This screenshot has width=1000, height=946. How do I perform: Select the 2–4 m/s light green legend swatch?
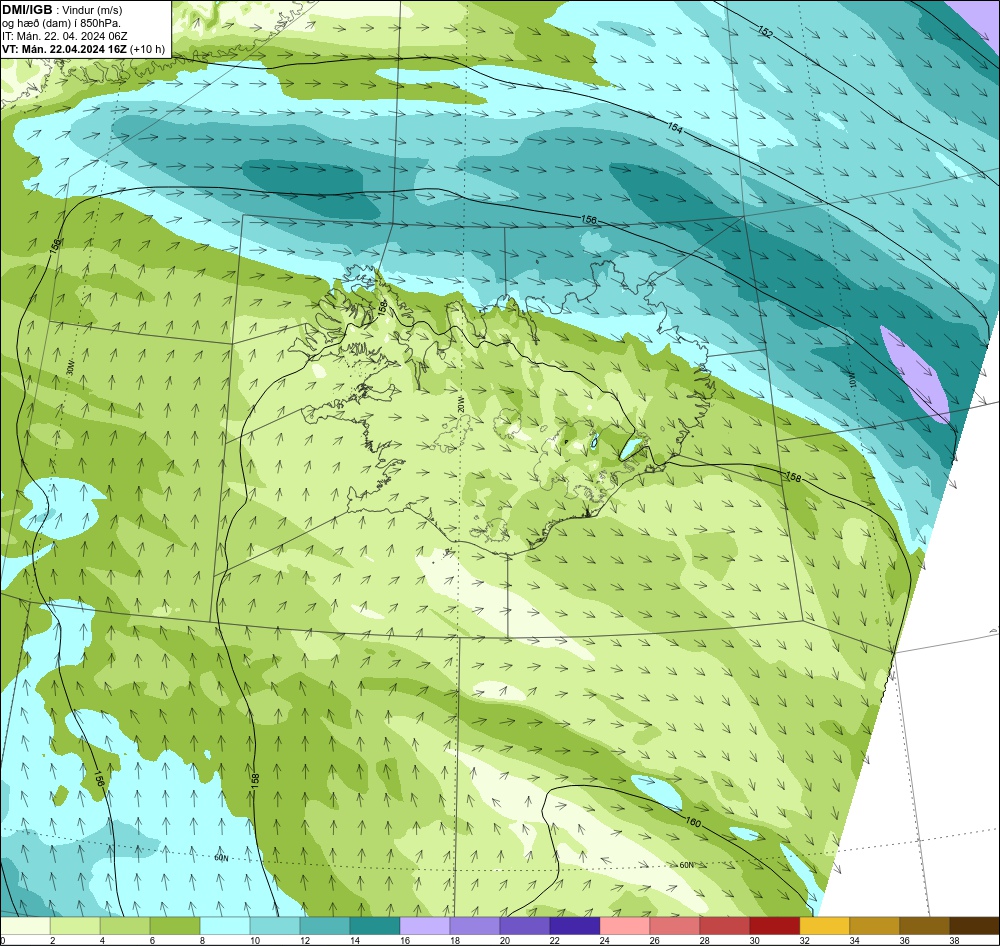pyautogui.click(x=75, y=926)
